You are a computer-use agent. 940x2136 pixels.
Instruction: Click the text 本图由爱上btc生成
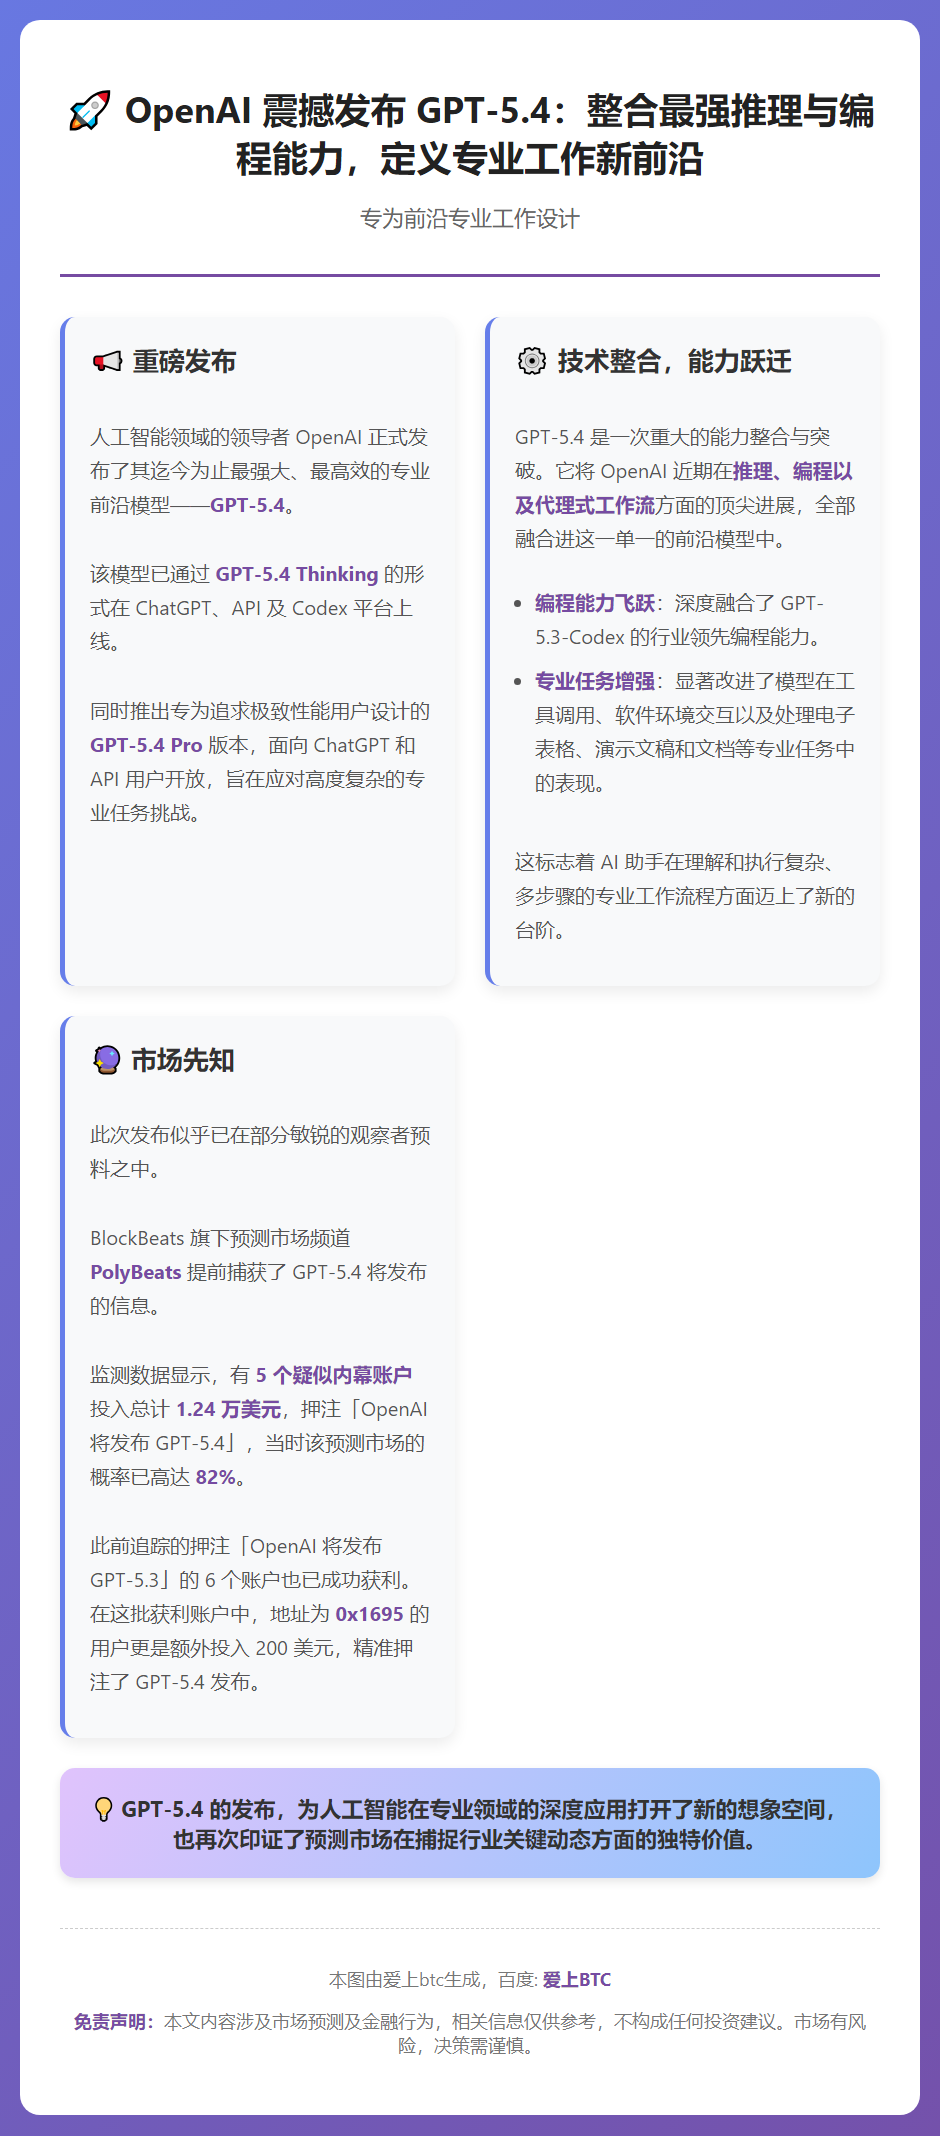point(404,1979)
